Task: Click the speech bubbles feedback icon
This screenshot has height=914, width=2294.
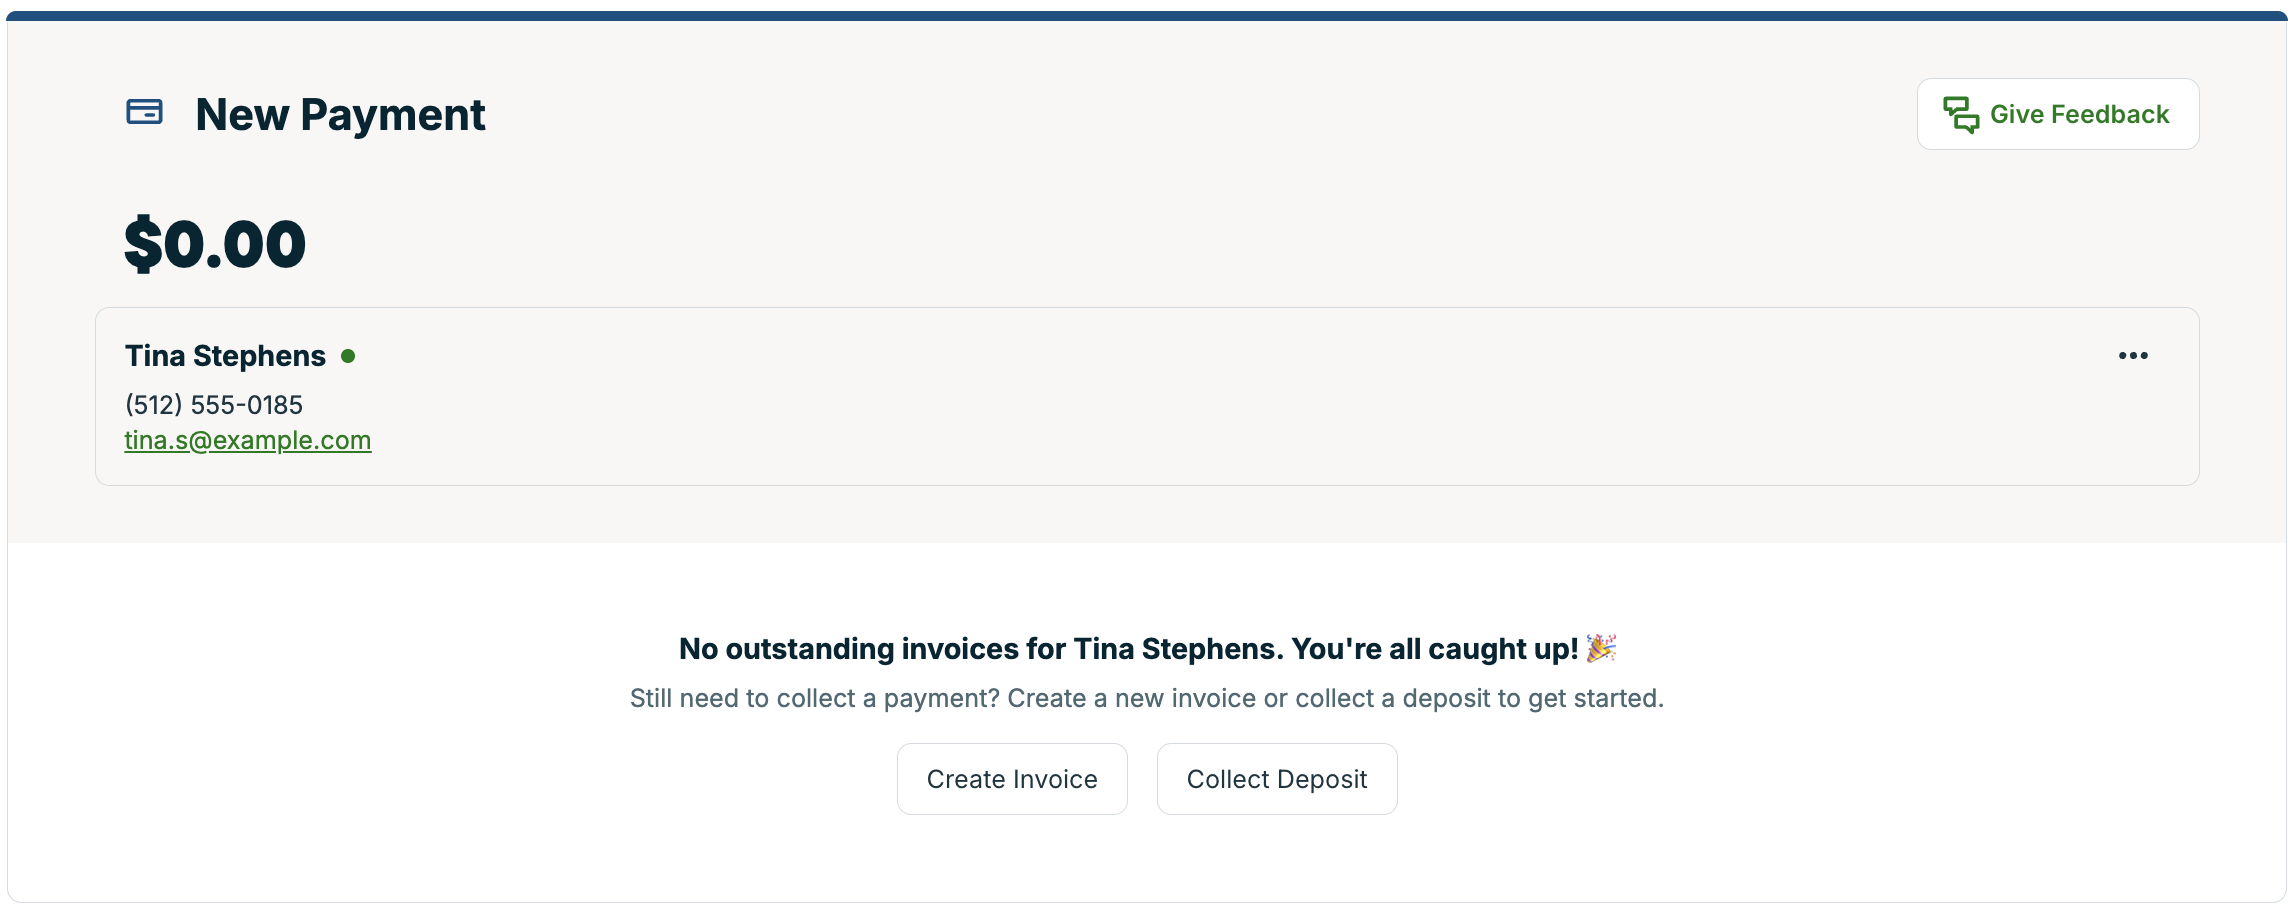Action: 1960,115
